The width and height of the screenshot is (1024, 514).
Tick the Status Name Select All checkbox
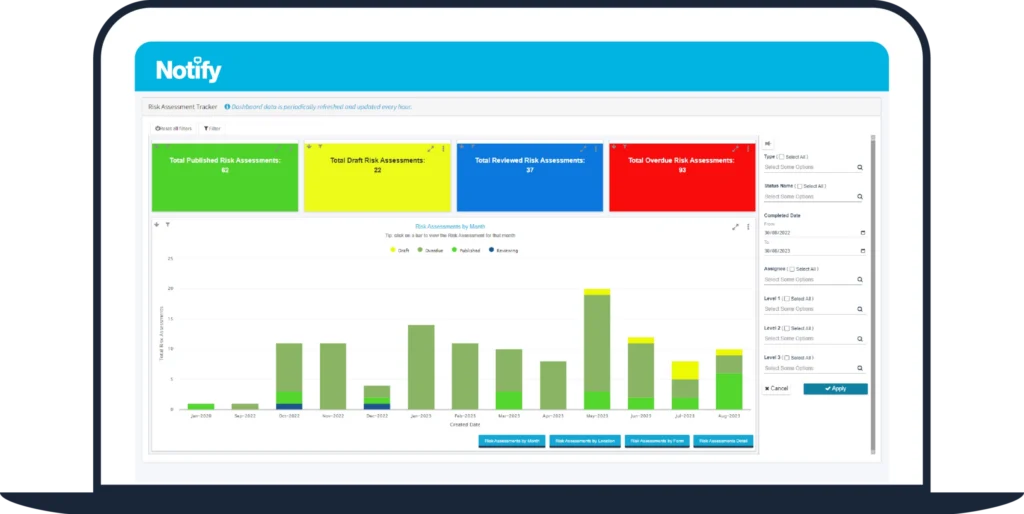pyautogui.click(x=801, y=186)
